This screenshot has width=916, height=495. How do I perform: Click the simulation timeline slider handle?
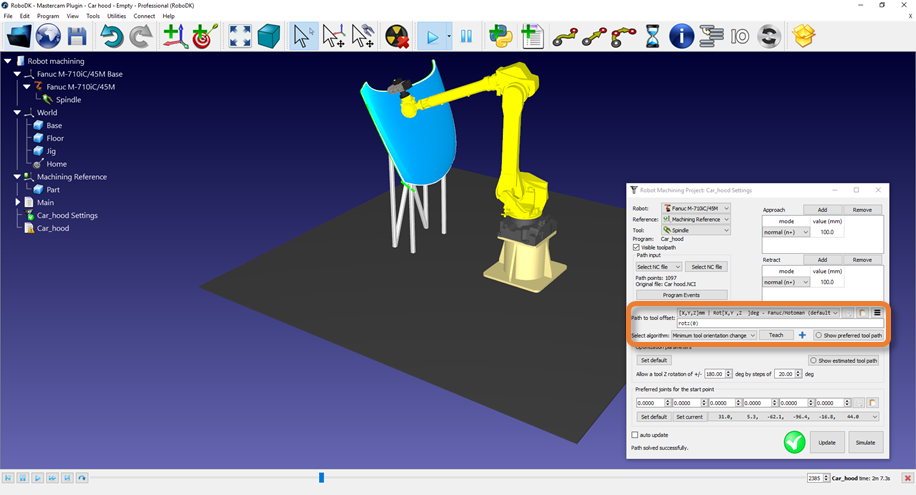tap(321, 478)
